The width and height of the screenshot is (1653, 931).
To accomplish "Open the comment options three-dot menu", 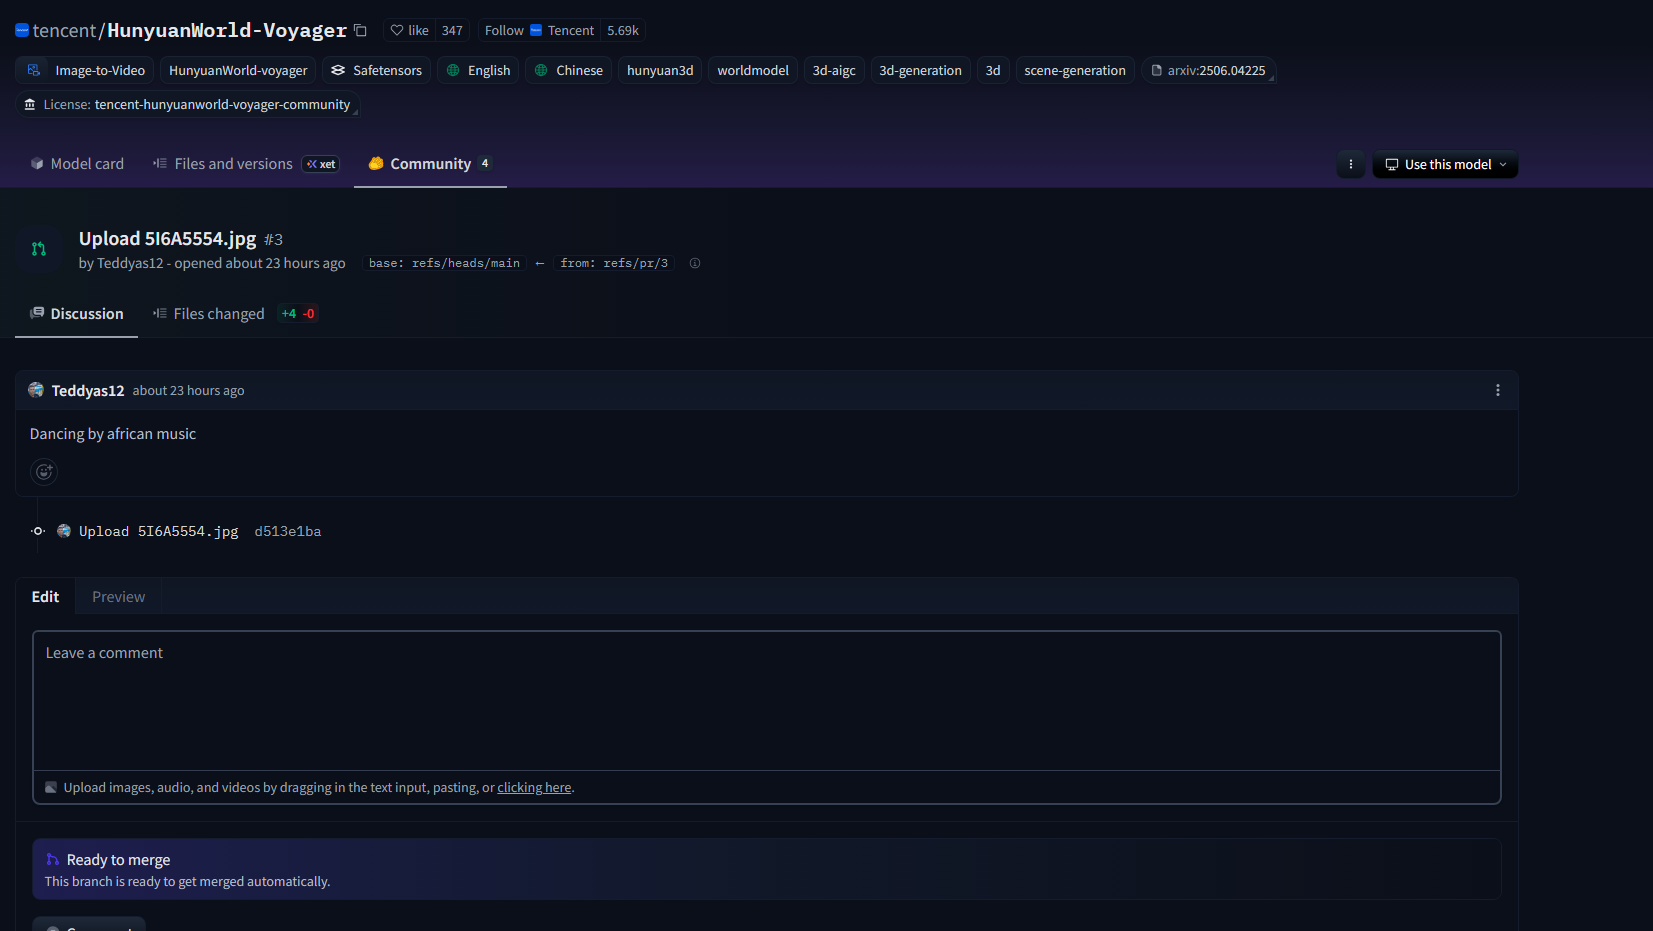I will pos(1497,390).
